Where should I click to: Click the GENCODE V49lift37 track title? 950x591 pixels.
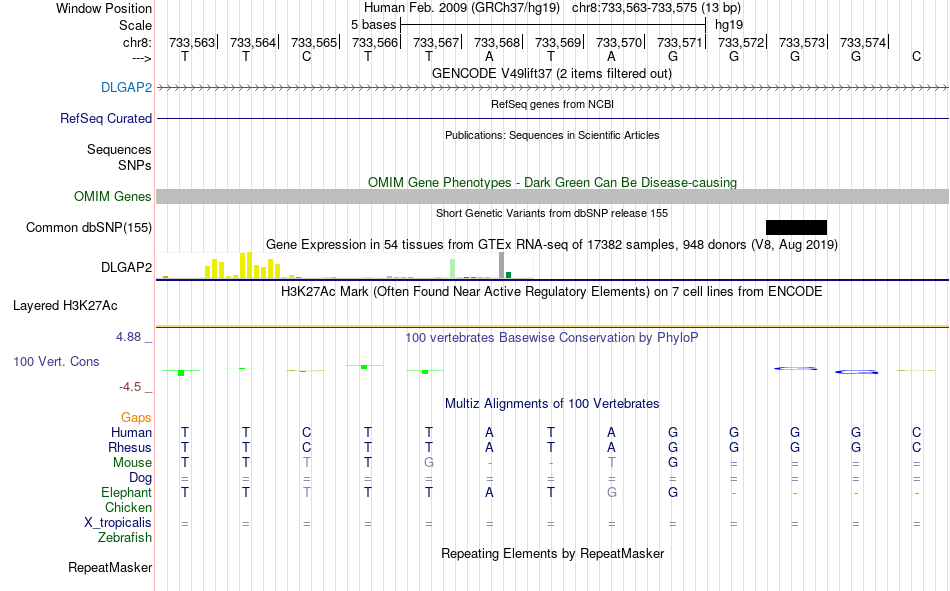point(551,74)
